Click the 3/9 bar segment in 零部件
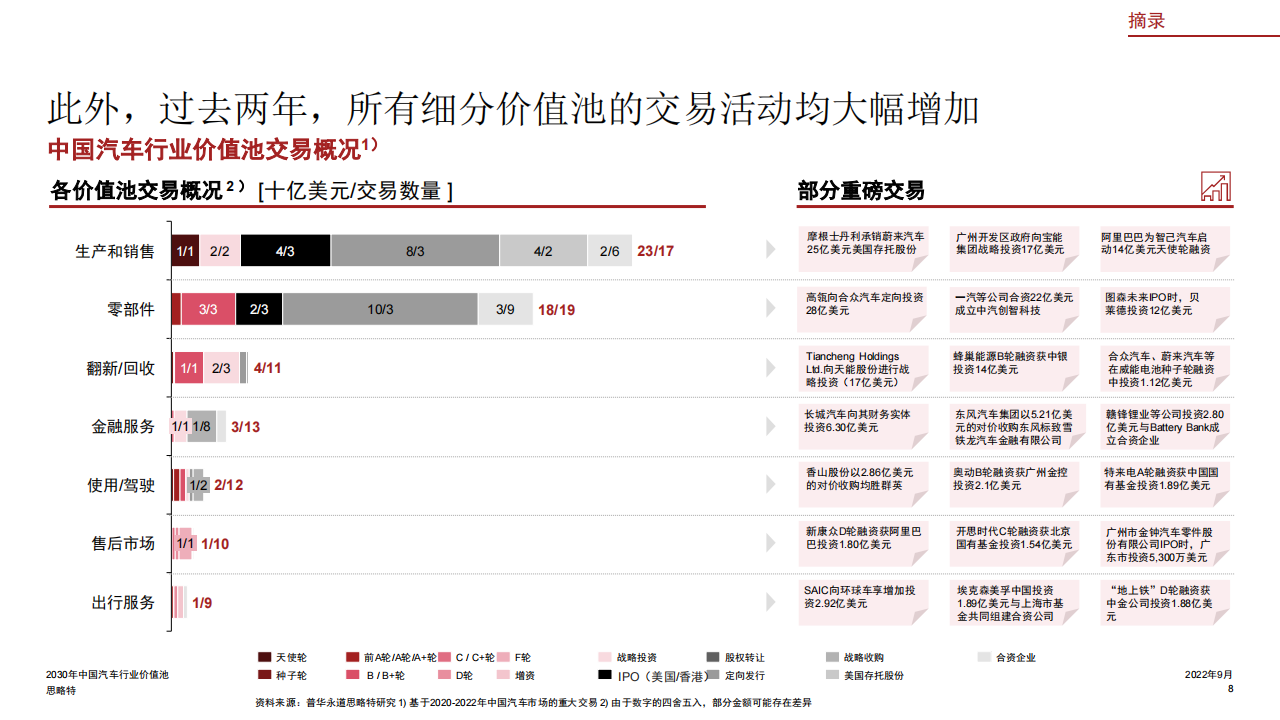Screen dimensions: 1280x720 (505, 309)
